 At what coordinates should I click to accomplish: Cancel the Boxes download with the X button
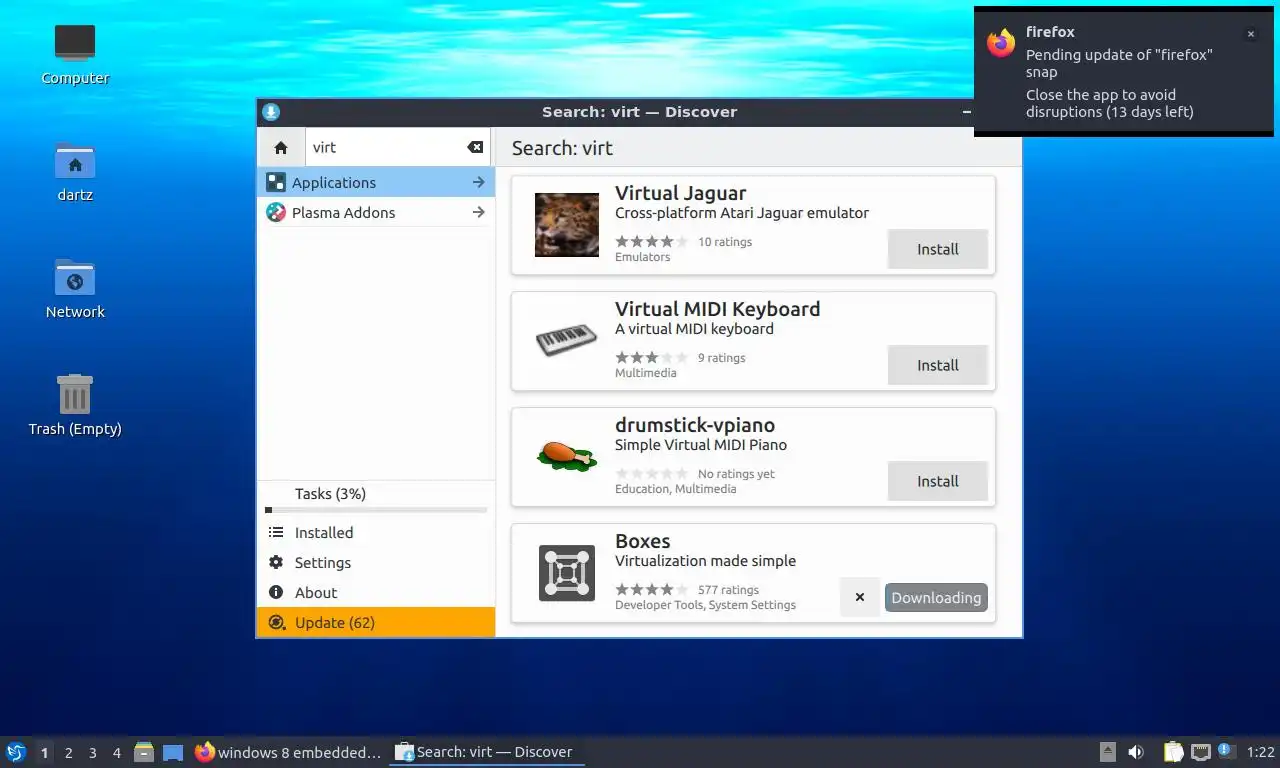(860, 598)
